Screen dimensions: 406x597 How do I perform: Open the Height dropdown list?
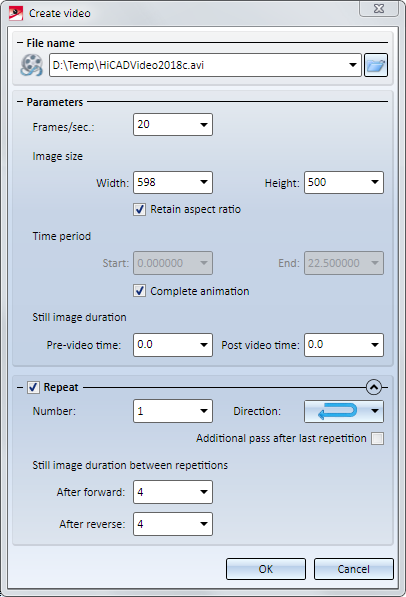click(375, 182)
